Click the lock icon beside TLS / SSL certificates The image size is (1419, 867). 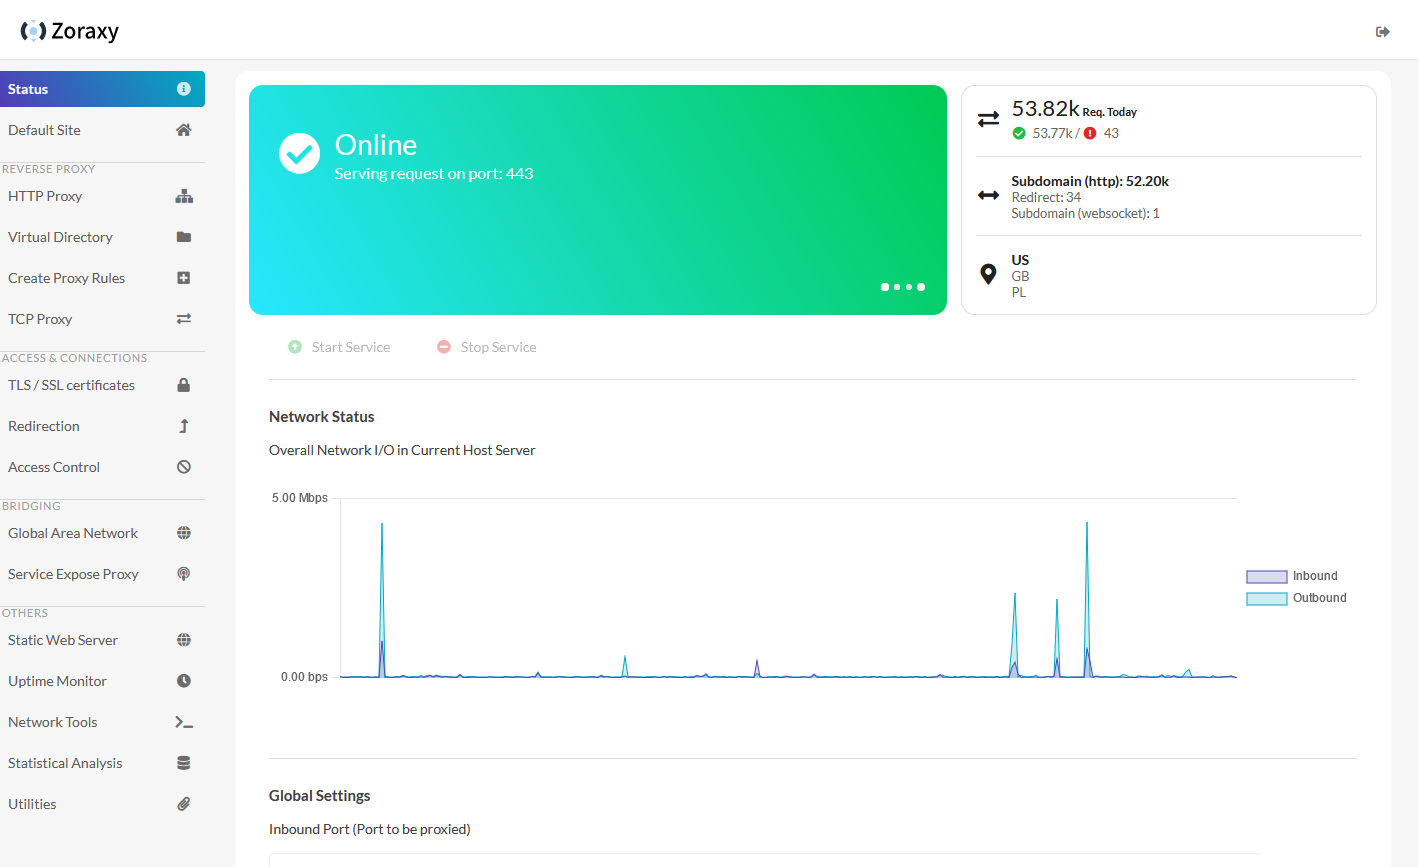(x=184, y=385)
